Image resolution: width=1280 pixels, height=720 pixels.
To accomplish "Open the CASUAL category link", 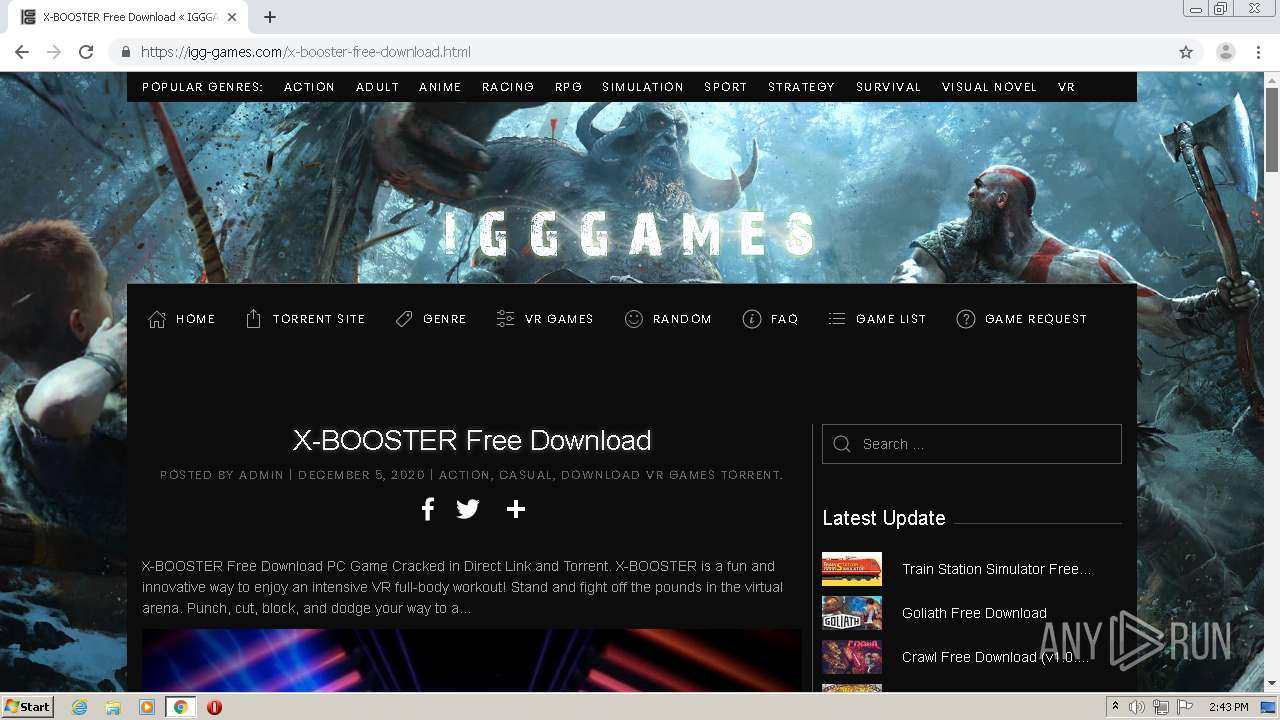I will click(525, 475).
